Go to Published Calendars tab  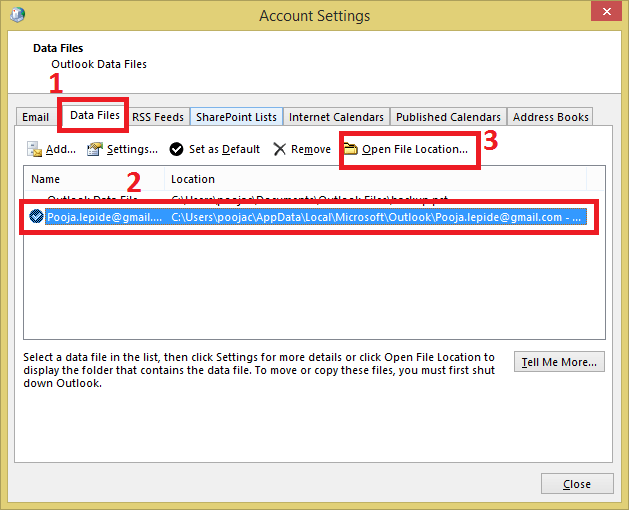pos(448,117)
